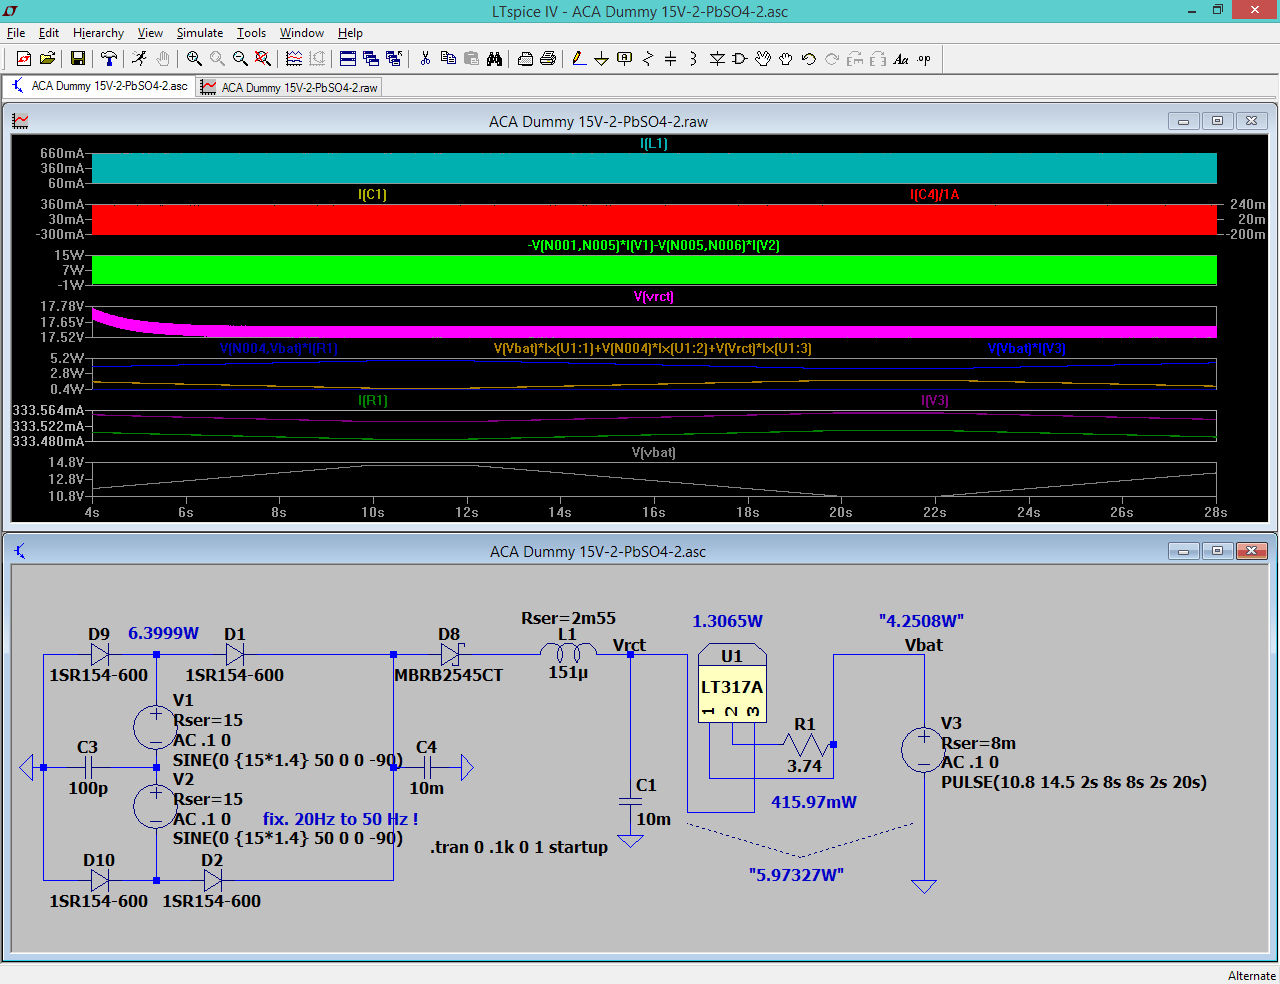Select the Place Component gate icon
The height and width of the screenshot is (984, 1280).
[740, 59]
